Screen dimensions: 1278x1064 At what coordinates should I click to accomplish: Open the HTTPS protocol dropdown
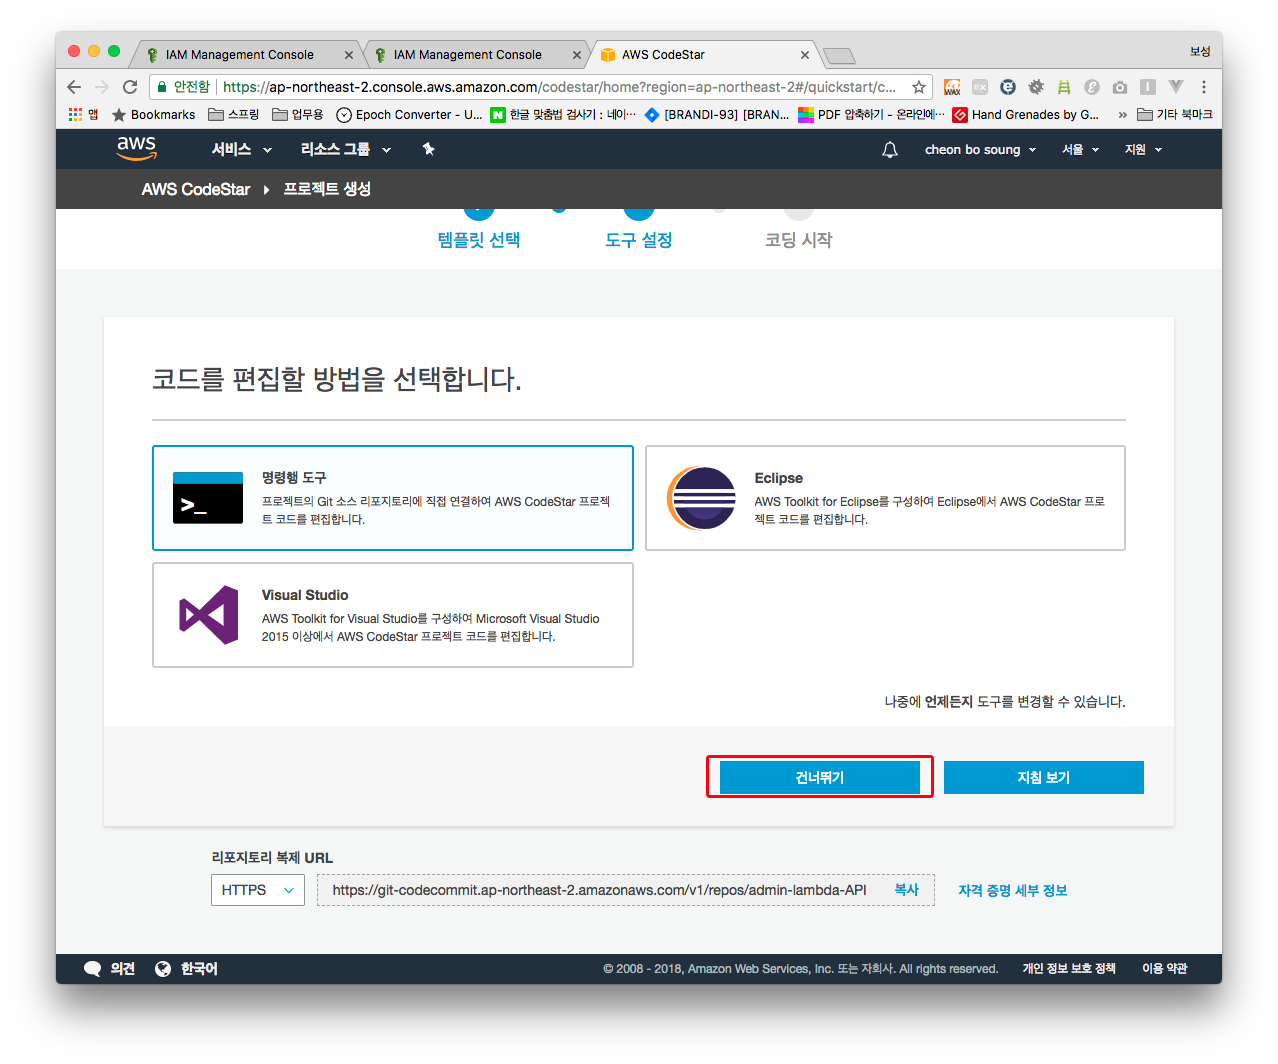click(257, 890)
